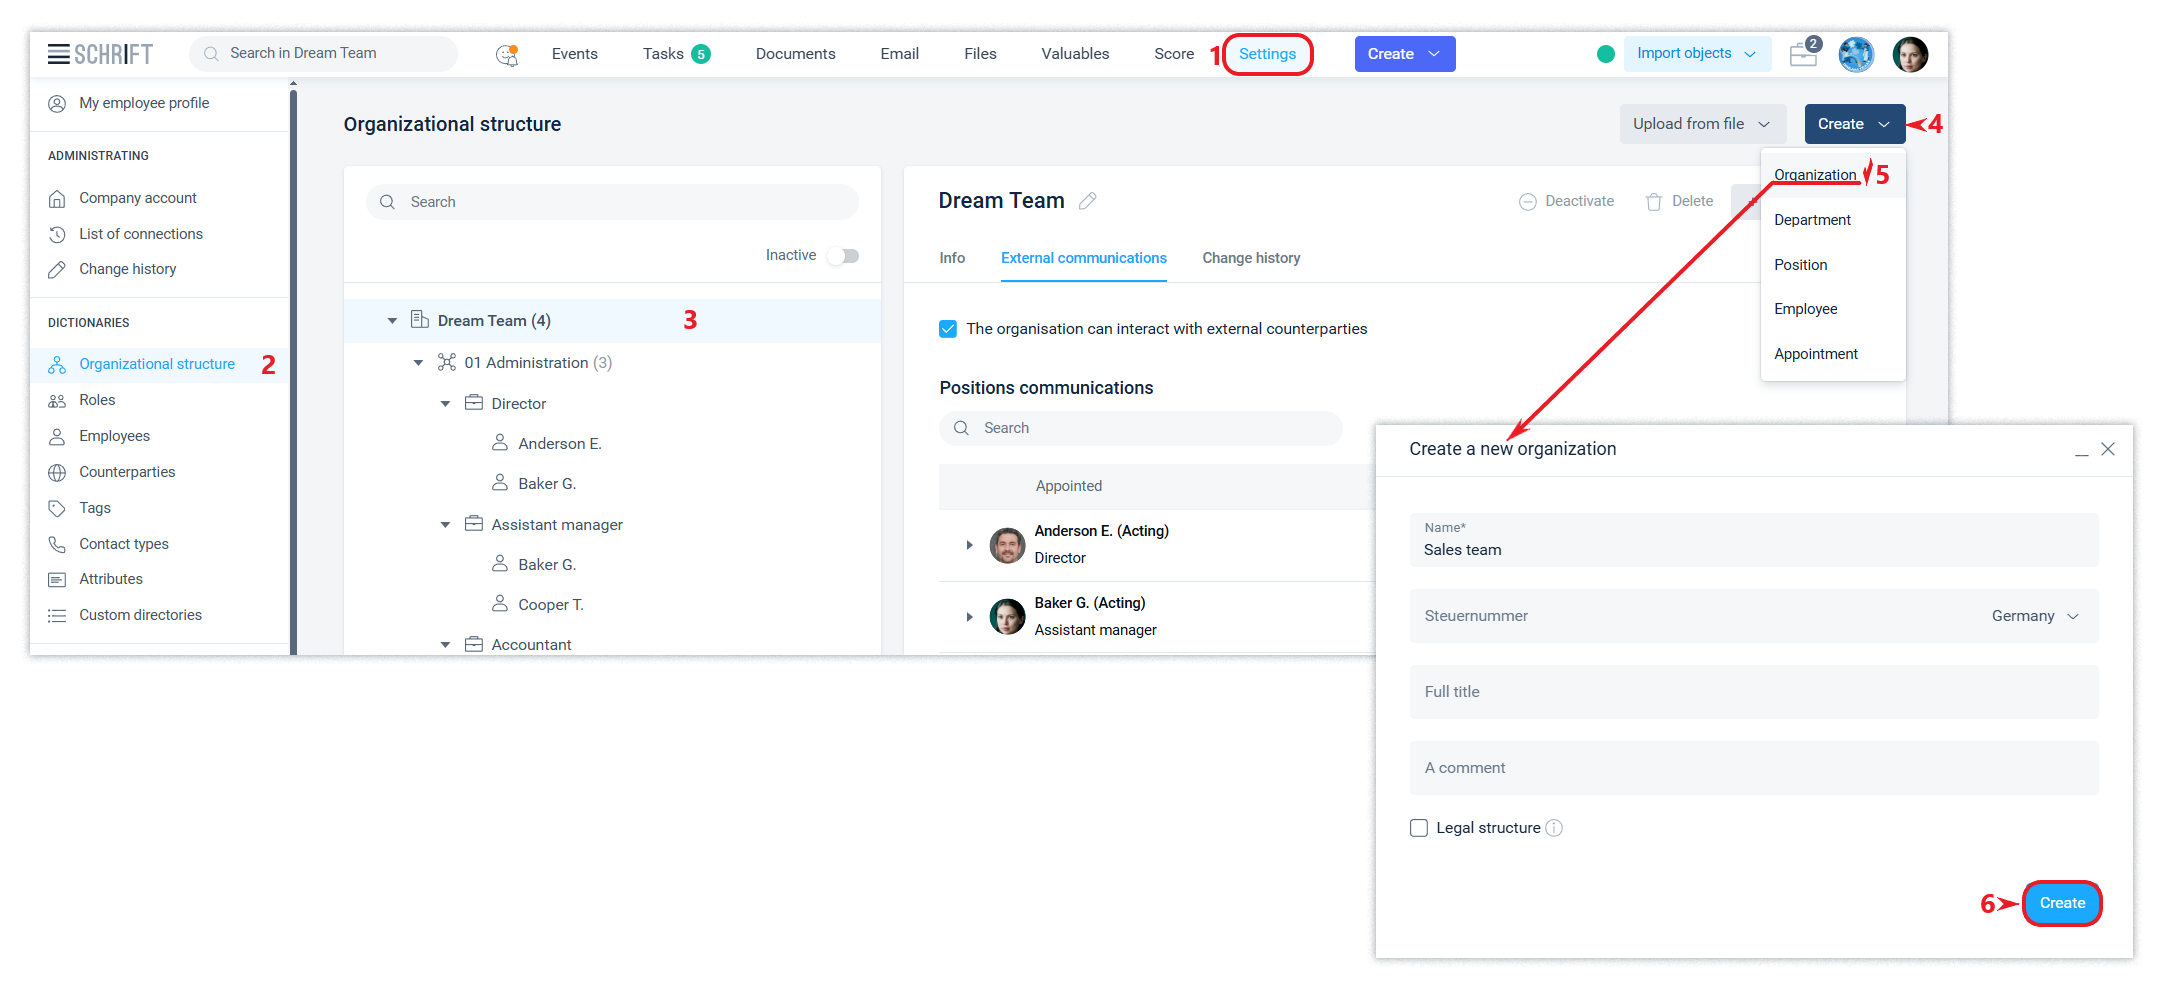The image size is (2163, 989).
Task: Open the hamburger menu next to SCHRIFT
Action: (x=59, y=54)
